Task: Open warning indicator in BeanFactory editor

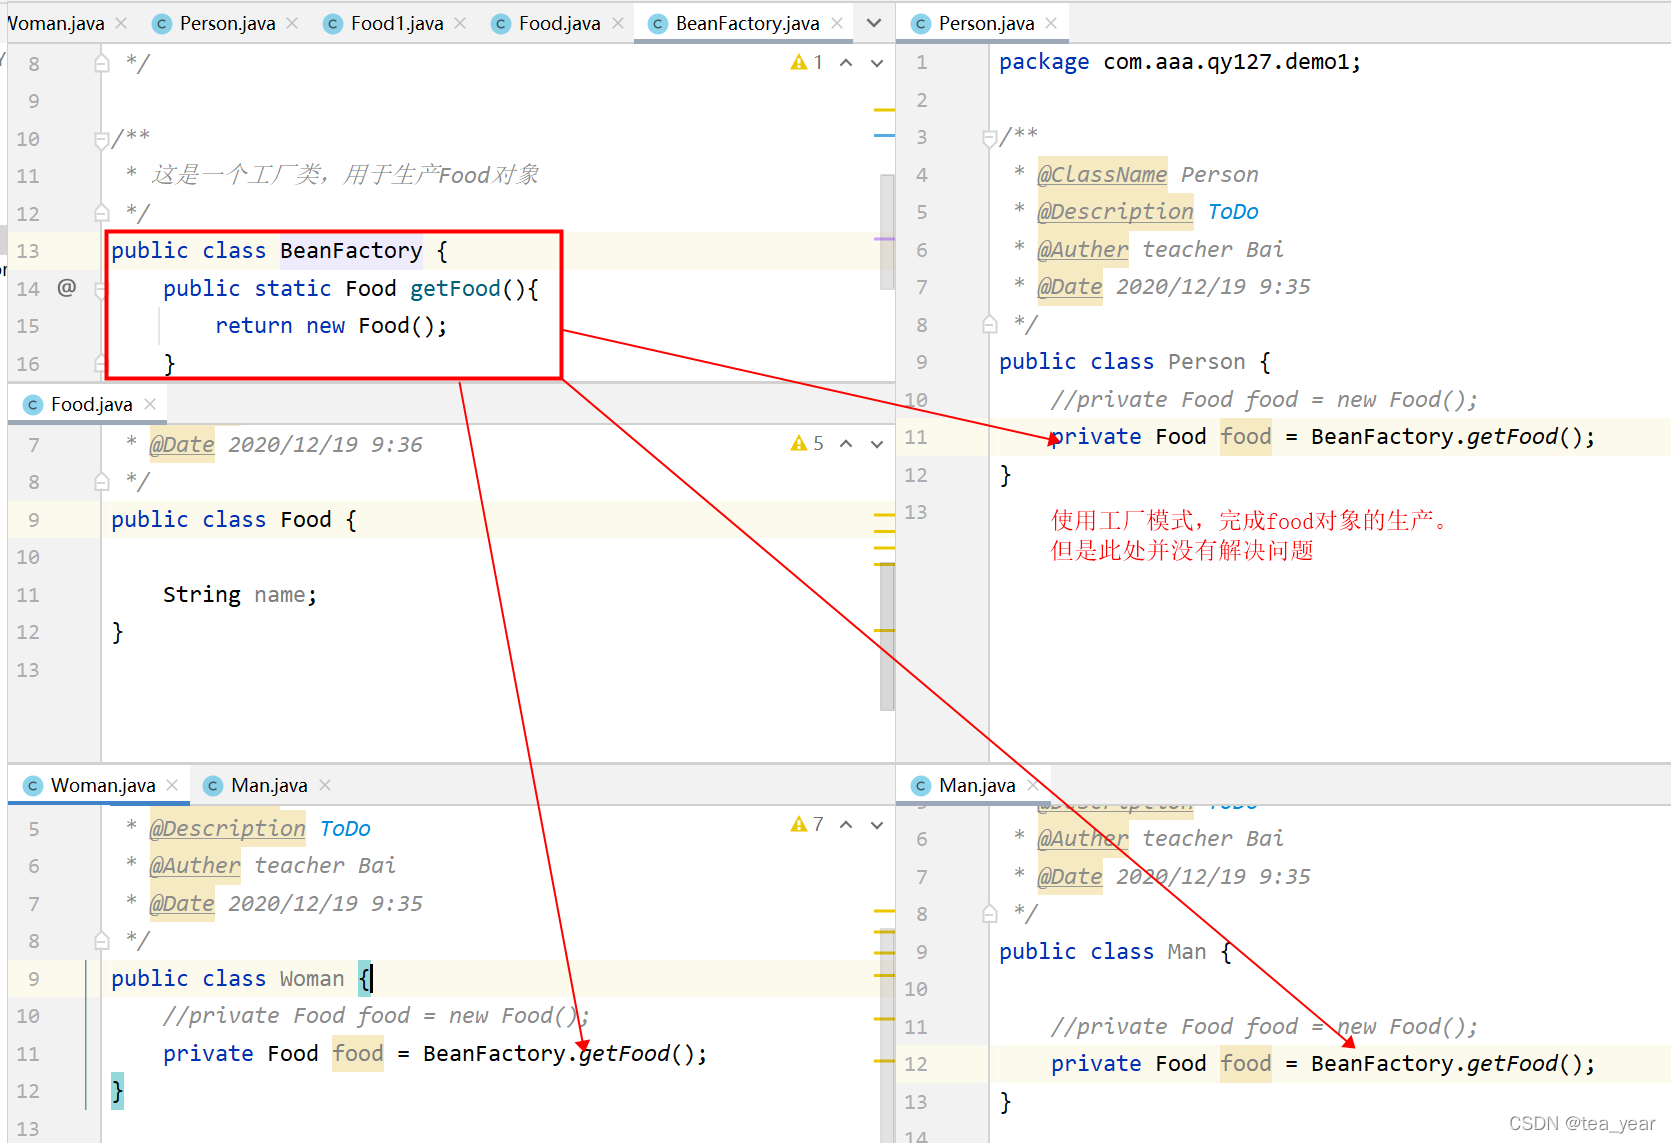Action: pos(806,62)
